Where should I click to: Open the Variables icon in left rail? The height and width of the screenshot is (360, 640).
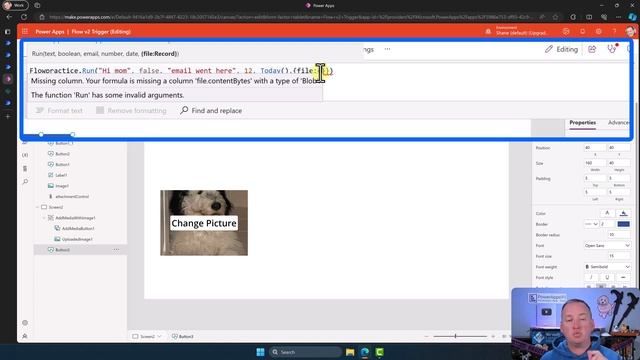pyautogui.click(x=25, y=155)
